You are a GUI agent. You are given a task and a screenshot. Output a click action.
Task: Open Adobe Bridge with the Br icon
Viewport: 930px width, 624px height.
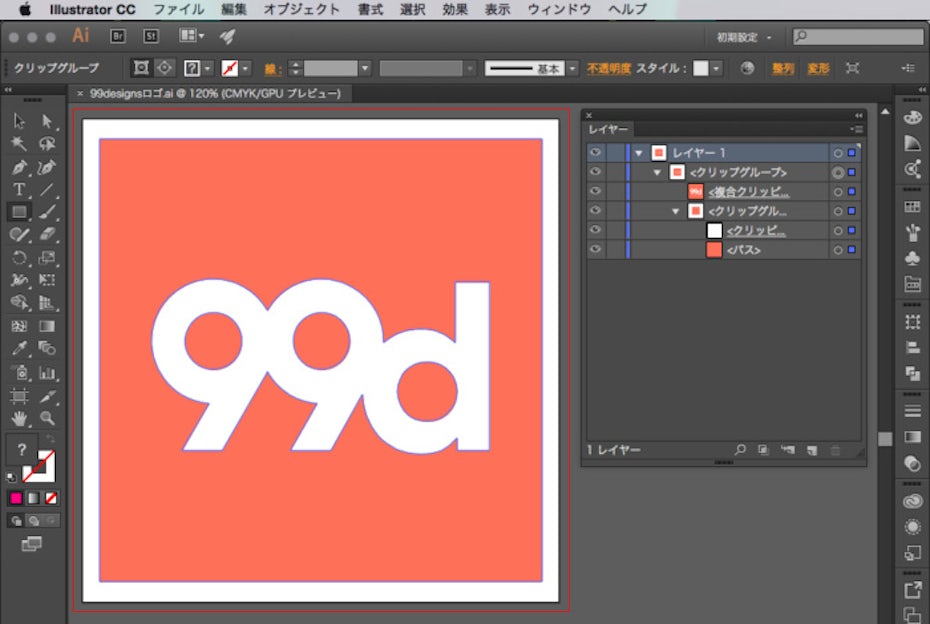point(117,36)
